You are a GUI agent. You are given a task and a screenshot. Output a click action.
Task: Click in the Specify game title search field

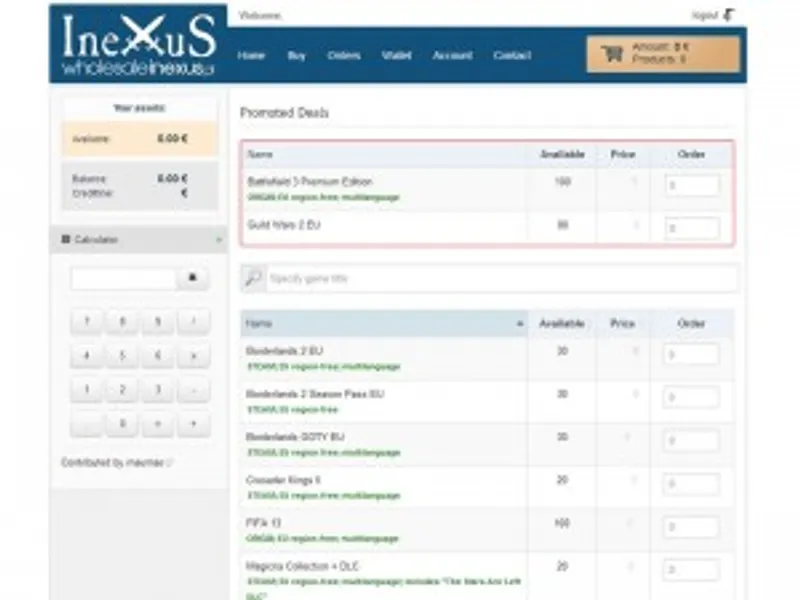(500, 278)
